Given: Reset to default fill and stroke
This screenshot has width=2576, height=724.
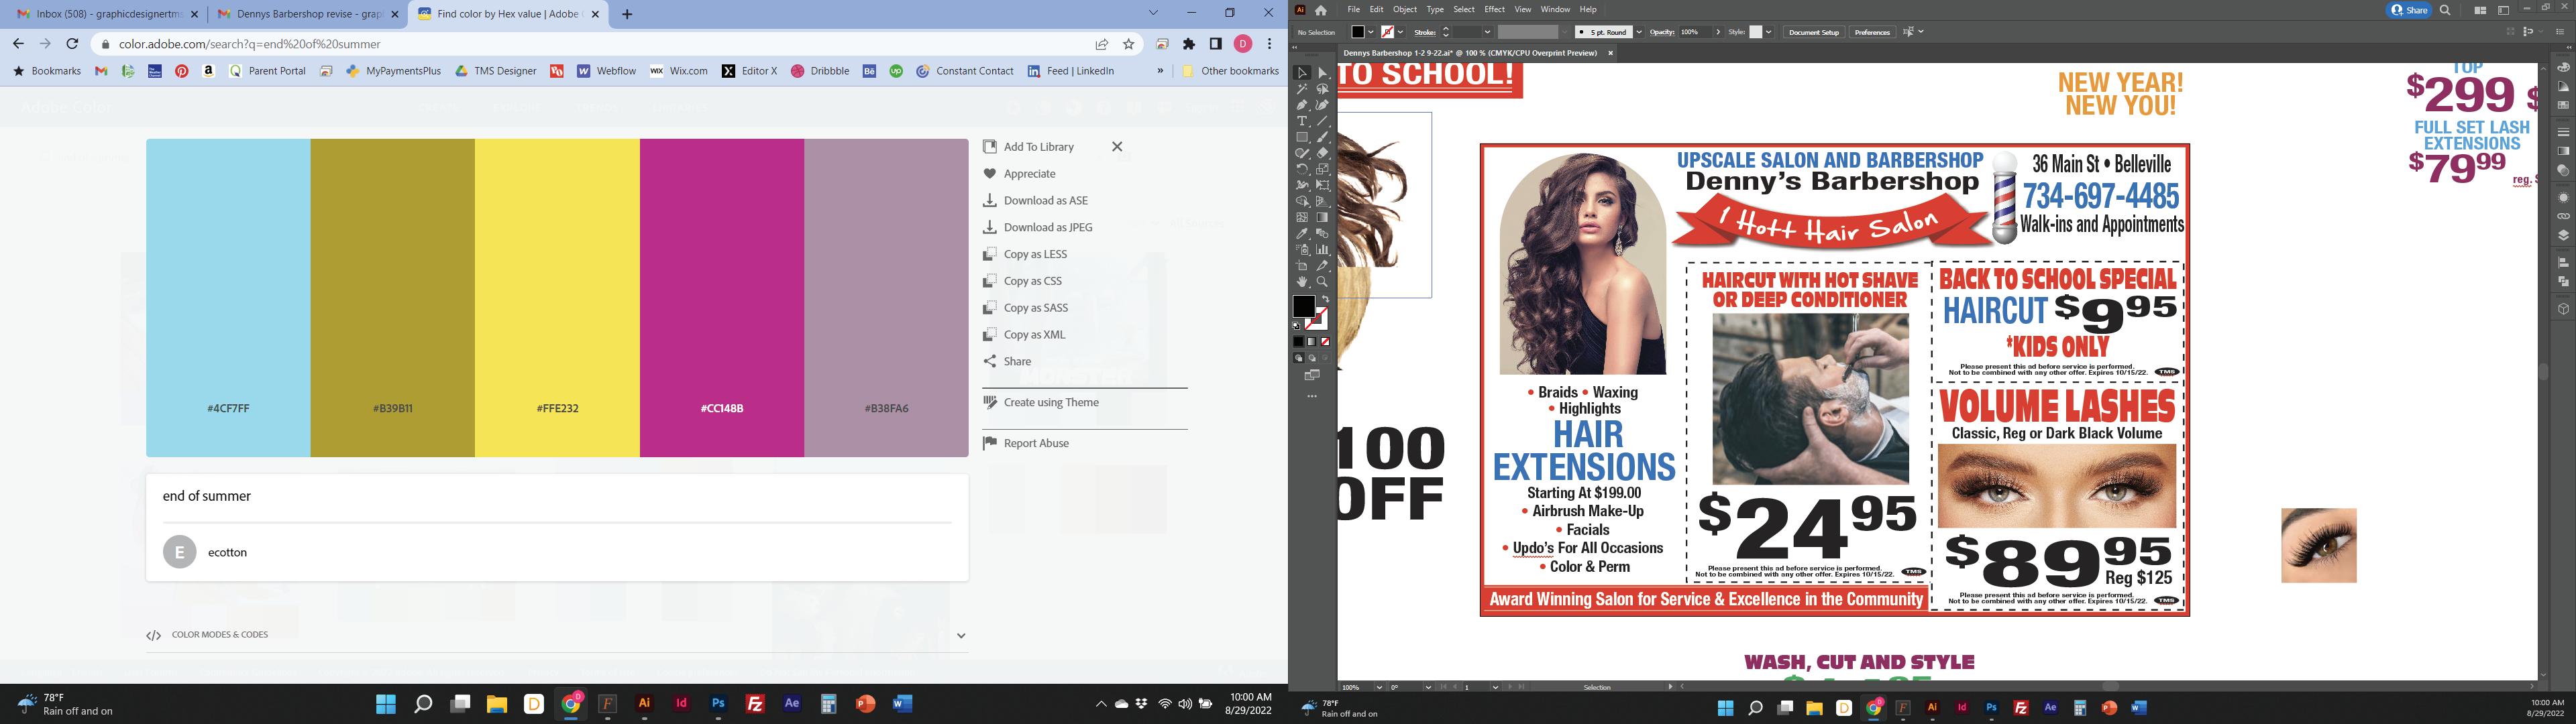Looking at the screenshot, I should 1297,326.
